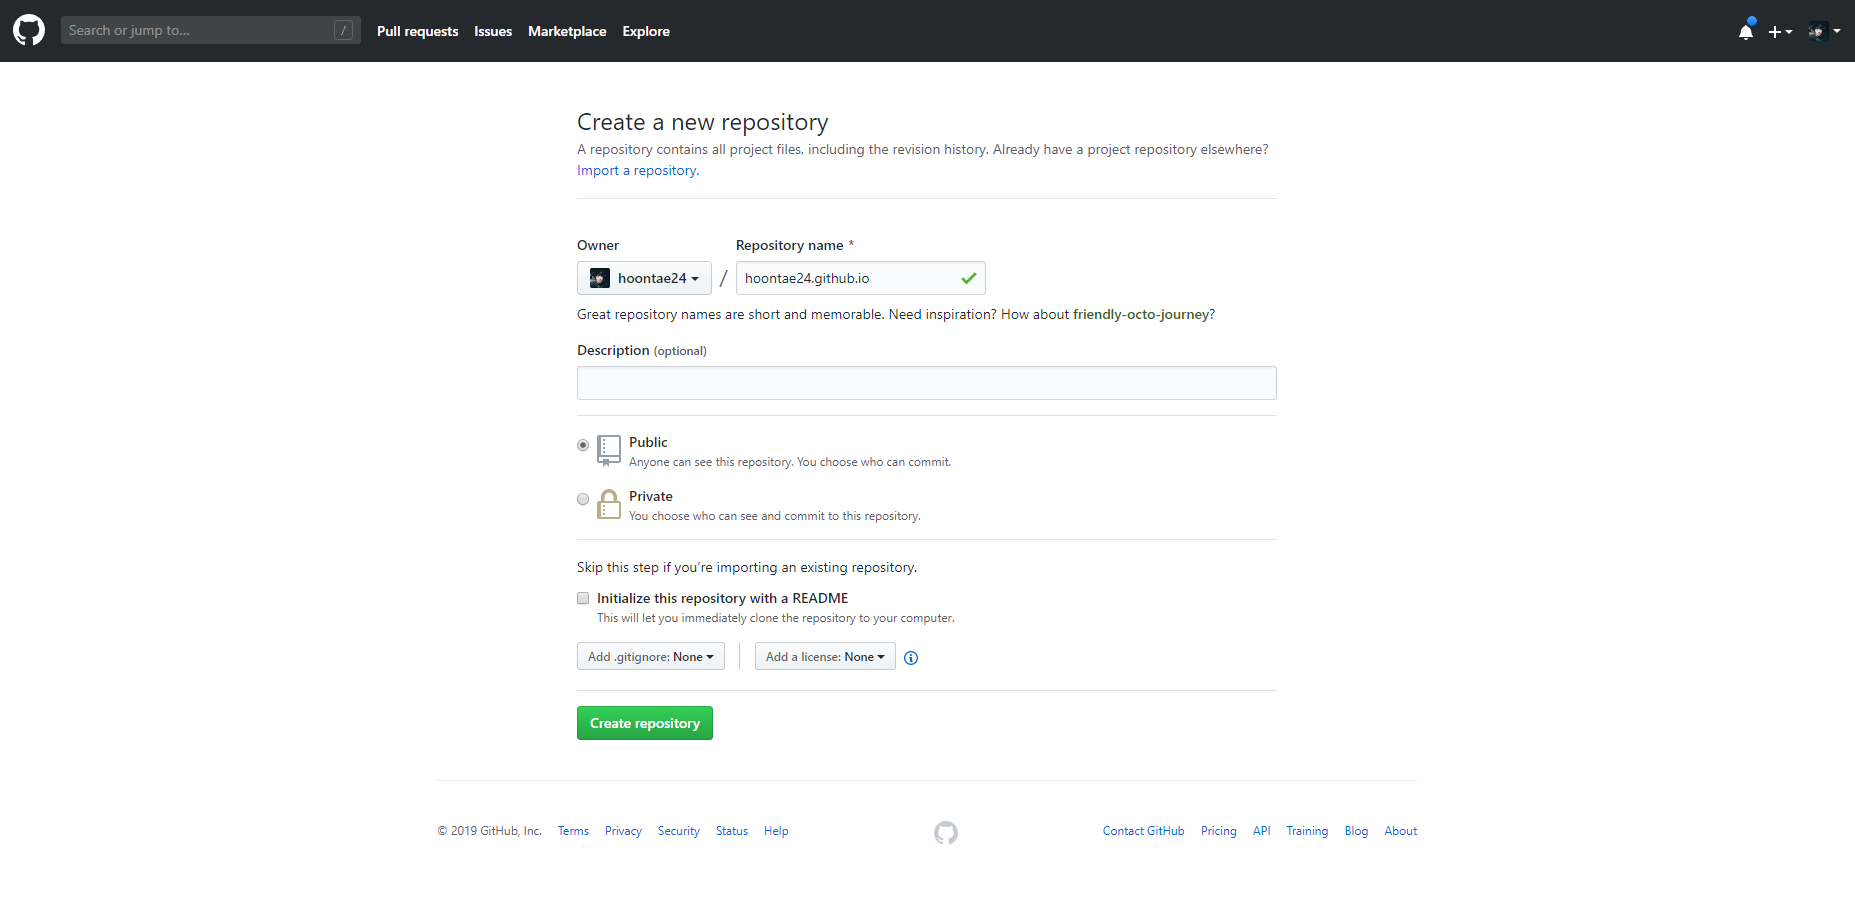
Task: Click the license info circle icon
Action: click(911, 658)
